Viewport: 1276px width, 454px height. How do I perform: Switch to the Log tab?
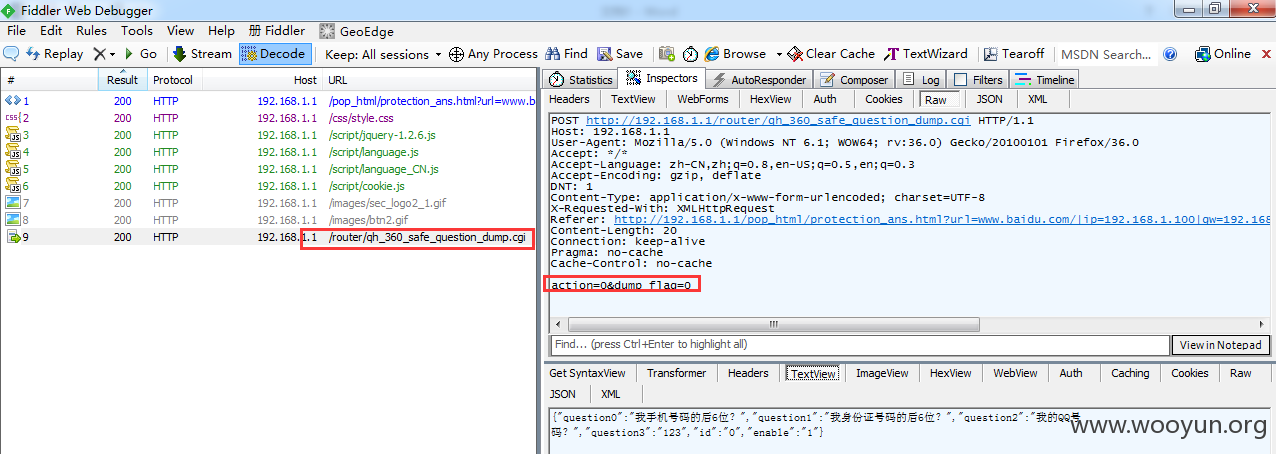(x=921, y=80)
